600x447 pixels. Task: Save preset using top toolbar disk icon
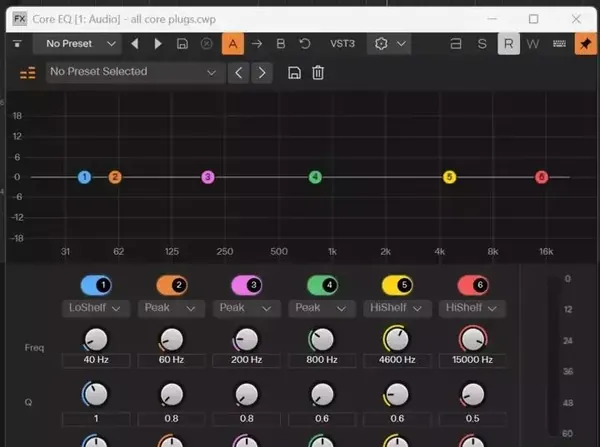tap(182, 44)
